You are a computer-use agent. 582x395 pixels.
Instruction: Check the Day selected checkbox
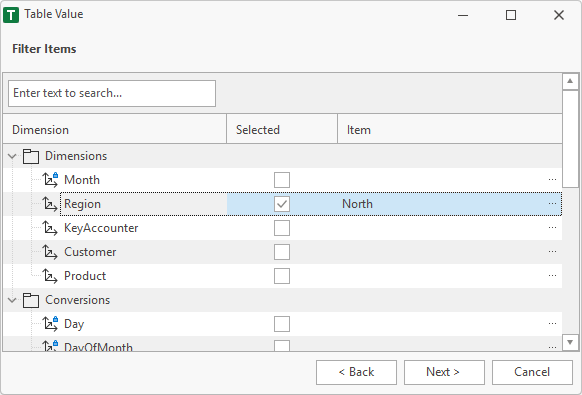[282, 324]
